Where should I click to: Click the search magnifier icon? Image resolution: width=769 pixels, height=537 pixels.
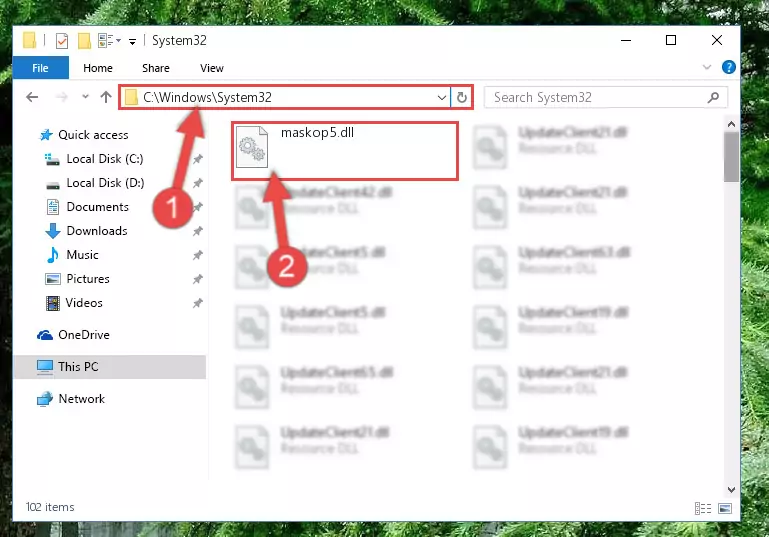coord(714,97)
